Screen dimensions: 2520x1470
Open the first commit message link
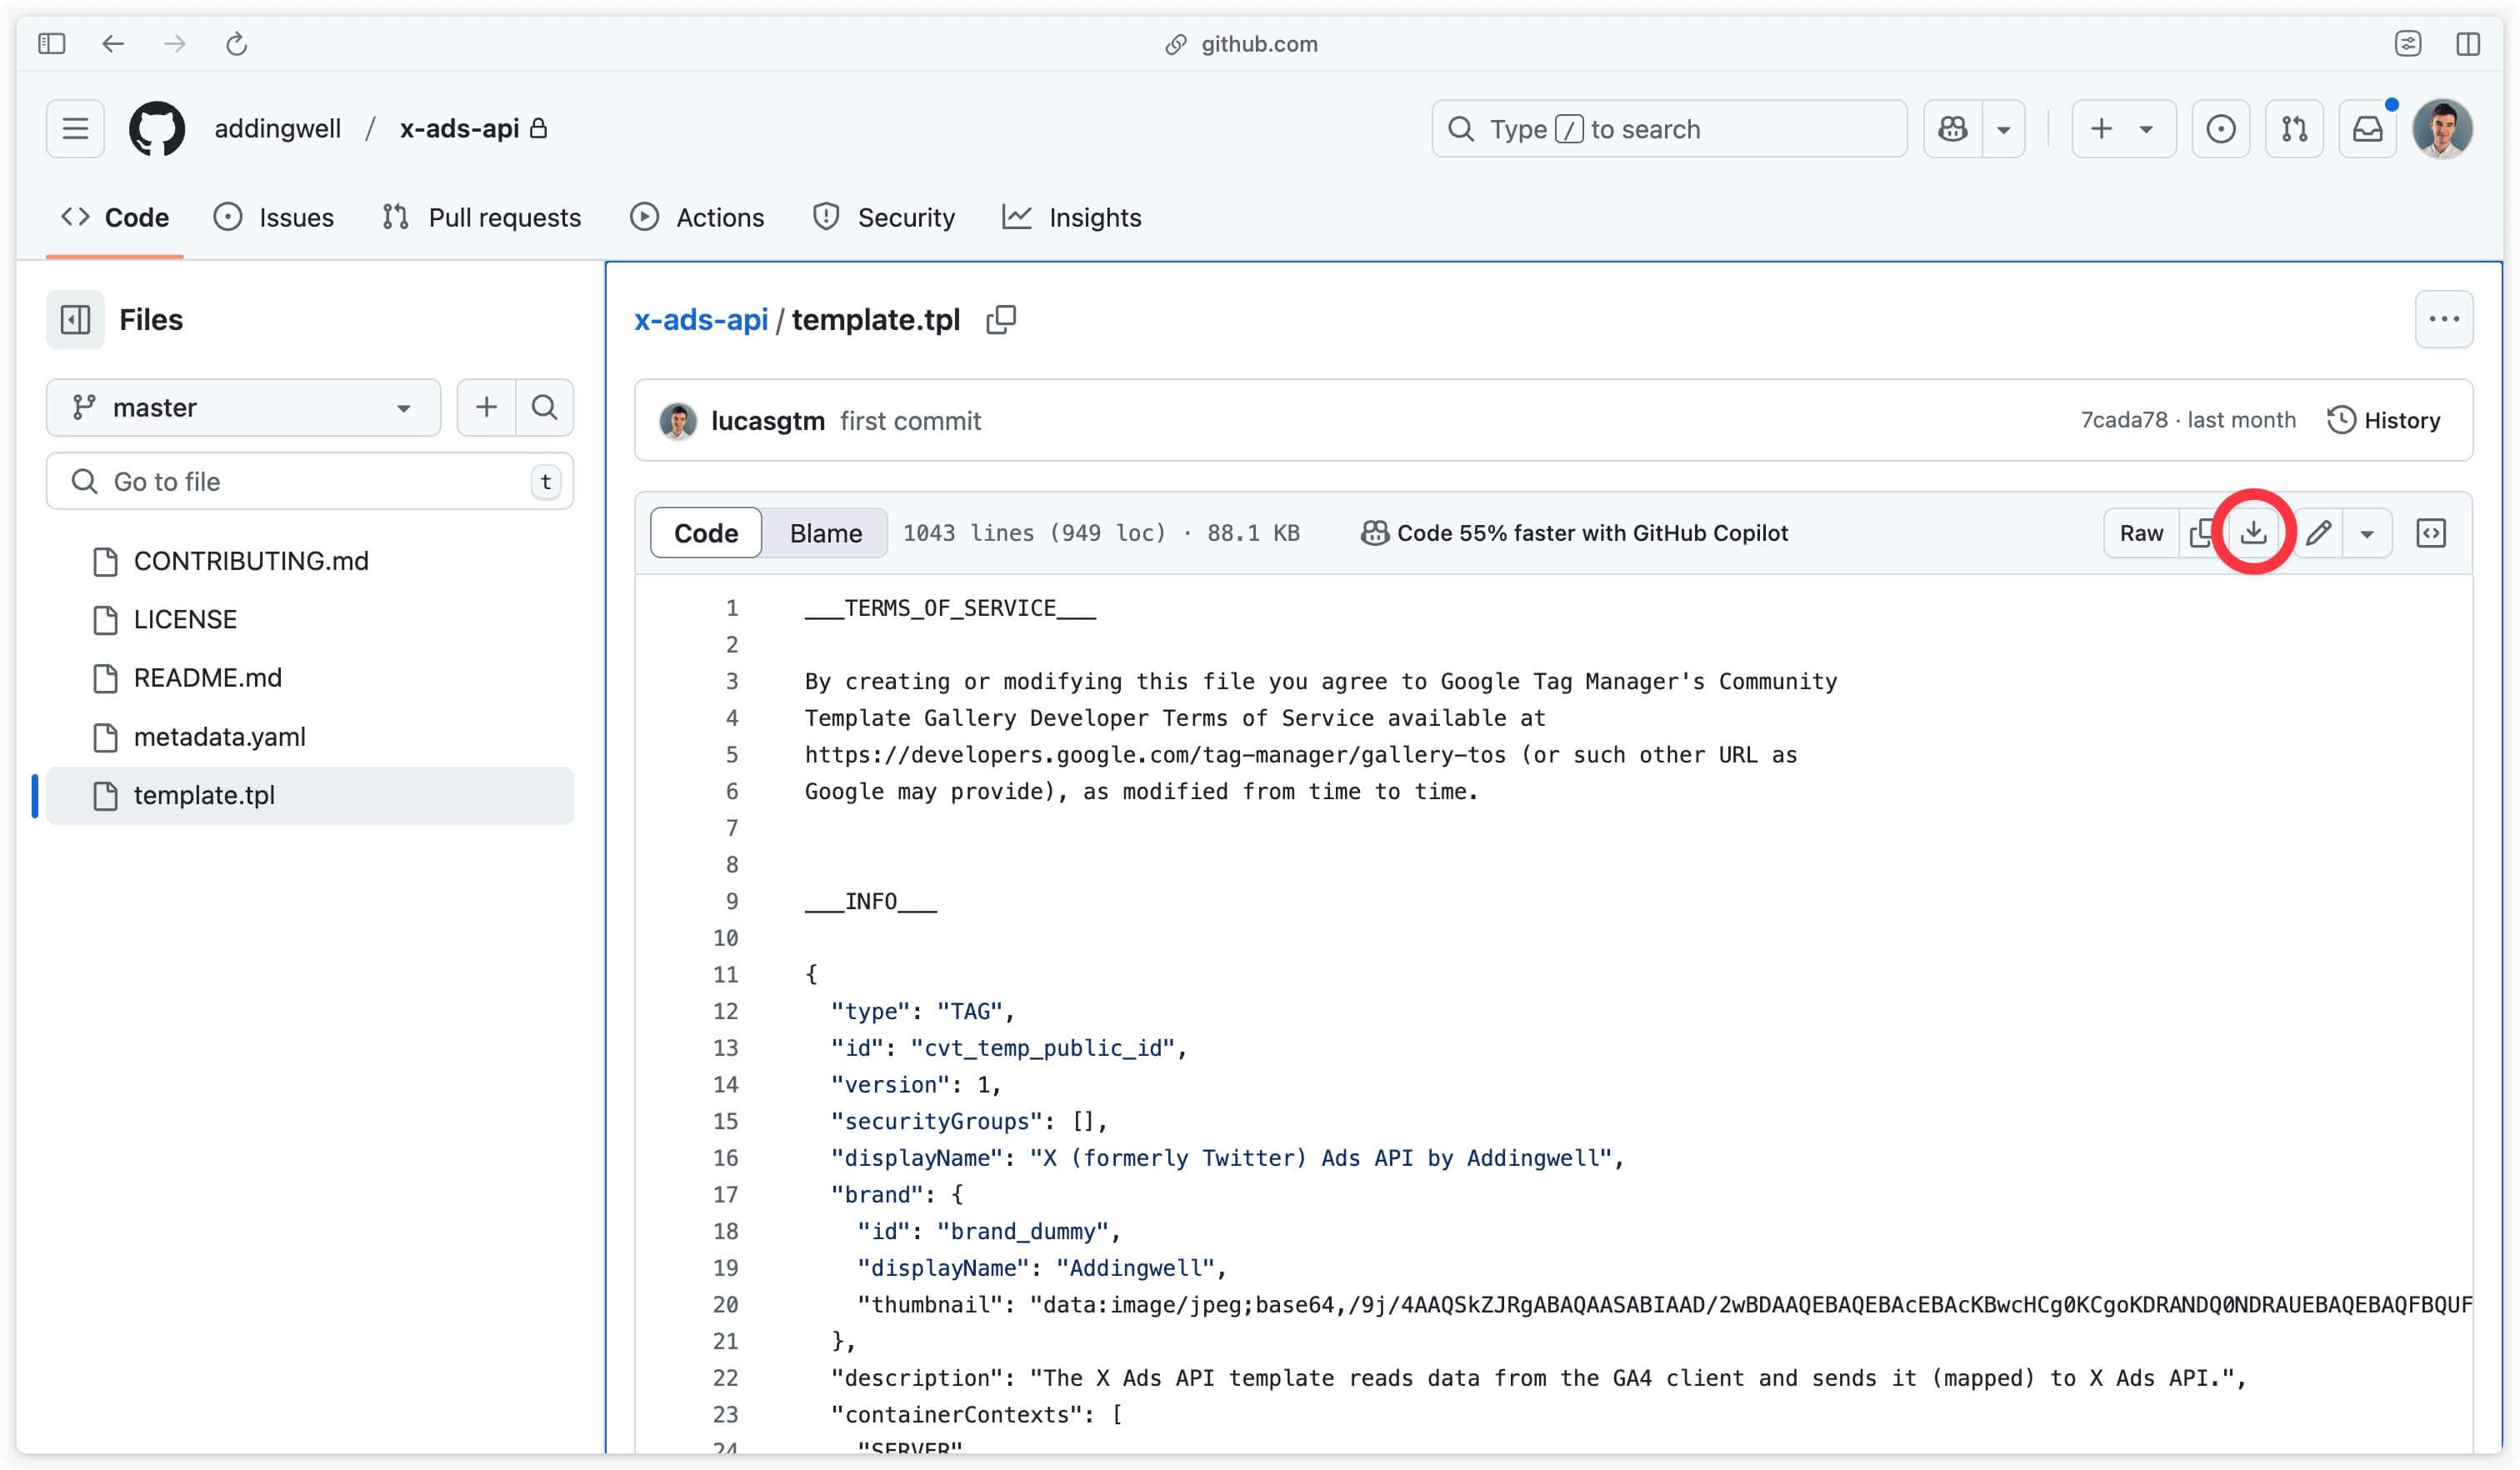(910, 421)
